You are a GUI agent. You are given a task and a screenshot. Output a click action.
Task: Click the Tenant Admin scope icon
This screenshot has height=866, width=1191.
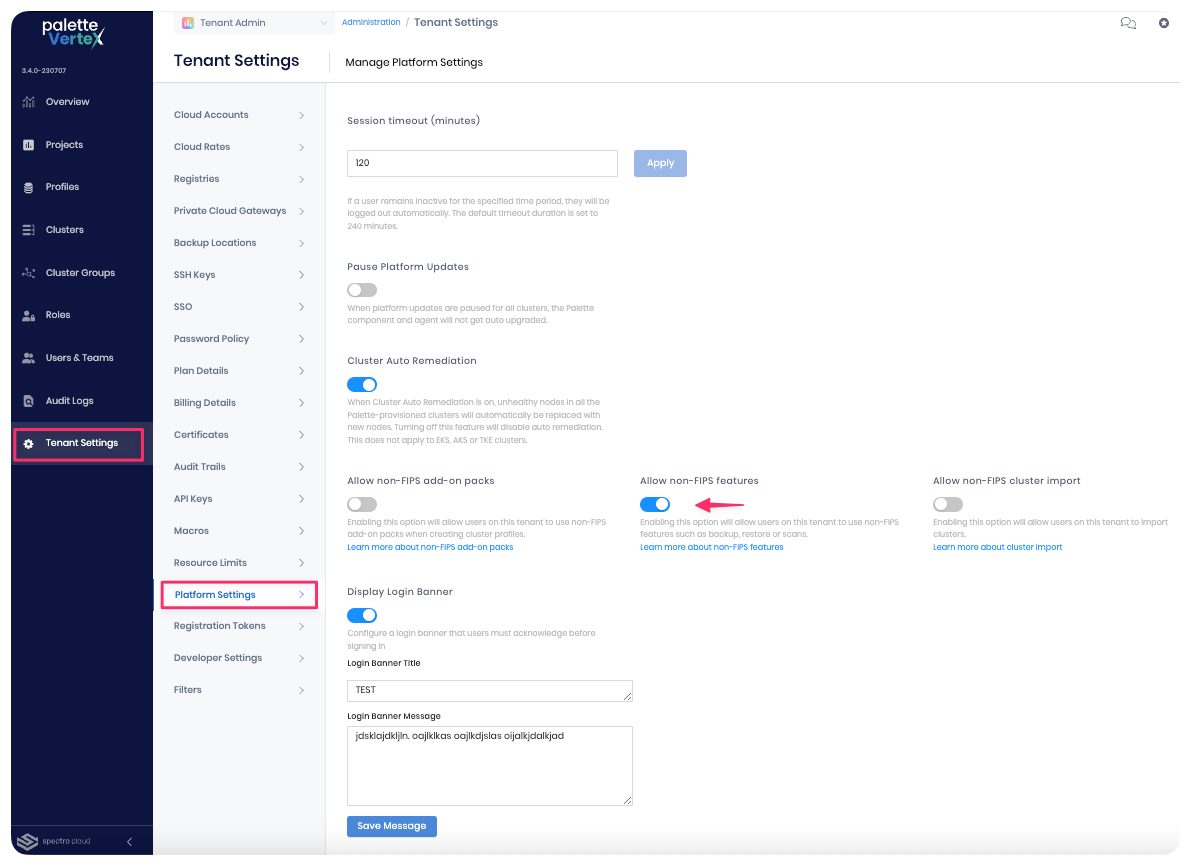click(188, 23)
